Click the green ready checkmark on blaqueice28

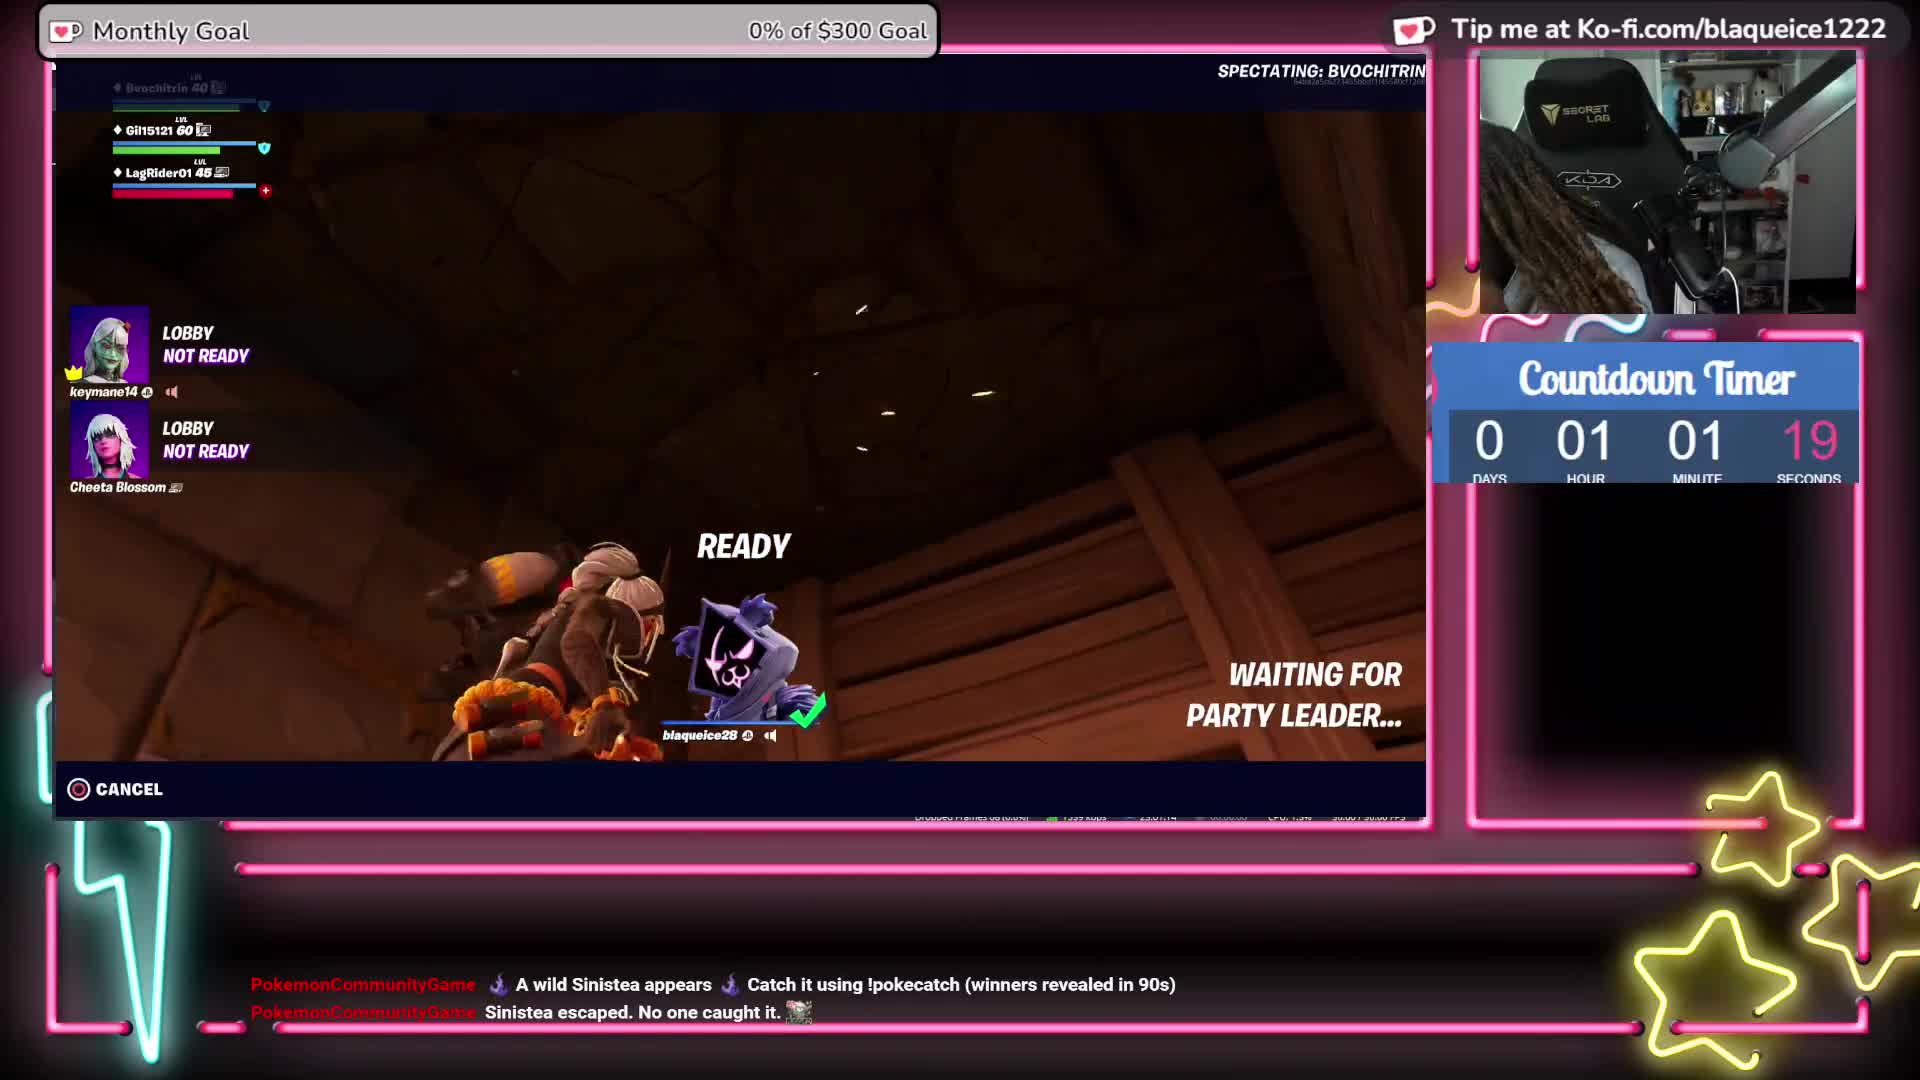pyautogui.click(x=807, y=709)
